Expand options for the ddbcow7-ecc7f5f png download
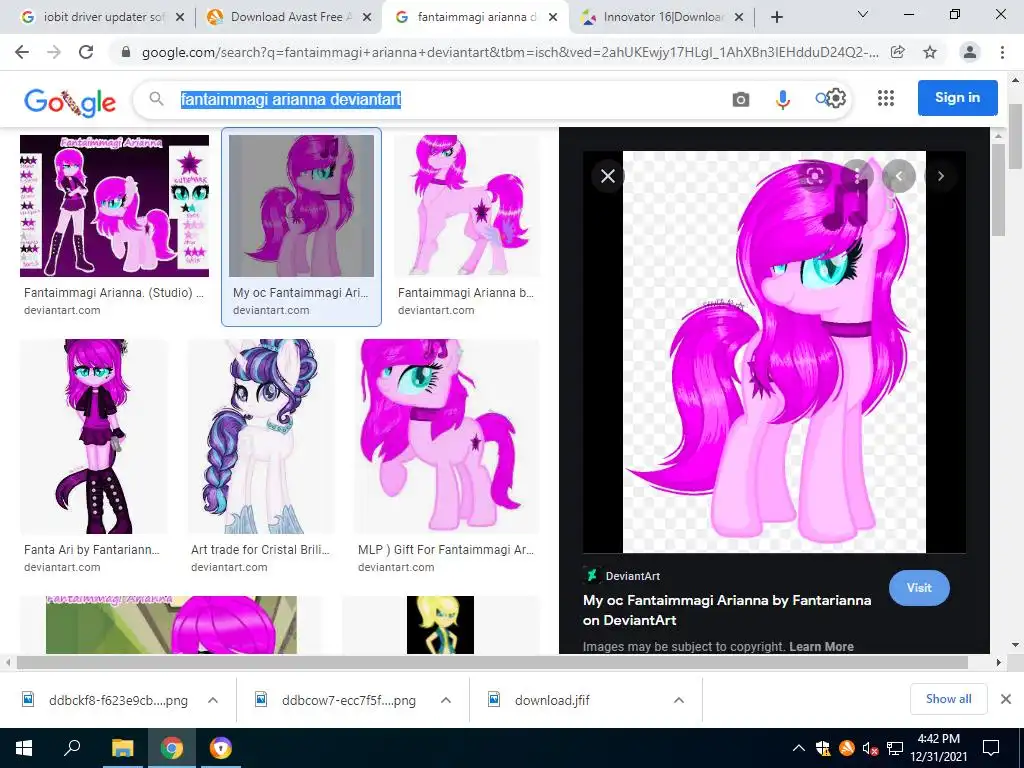Image resolution: width=1024 pixels, height=768 pixels. point(446,700)
